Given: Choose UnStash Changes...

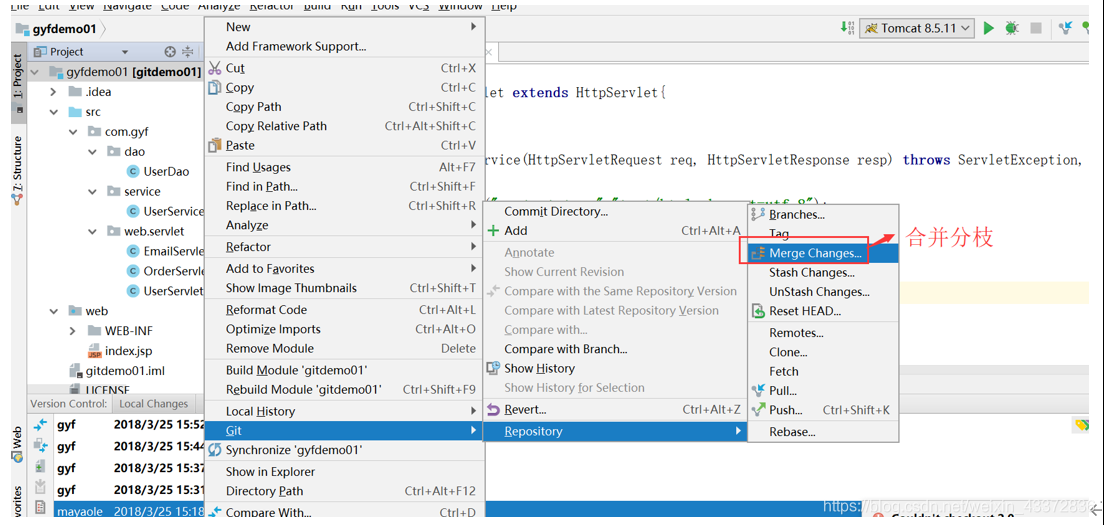Looking at the screenshot, I should 822,292.
